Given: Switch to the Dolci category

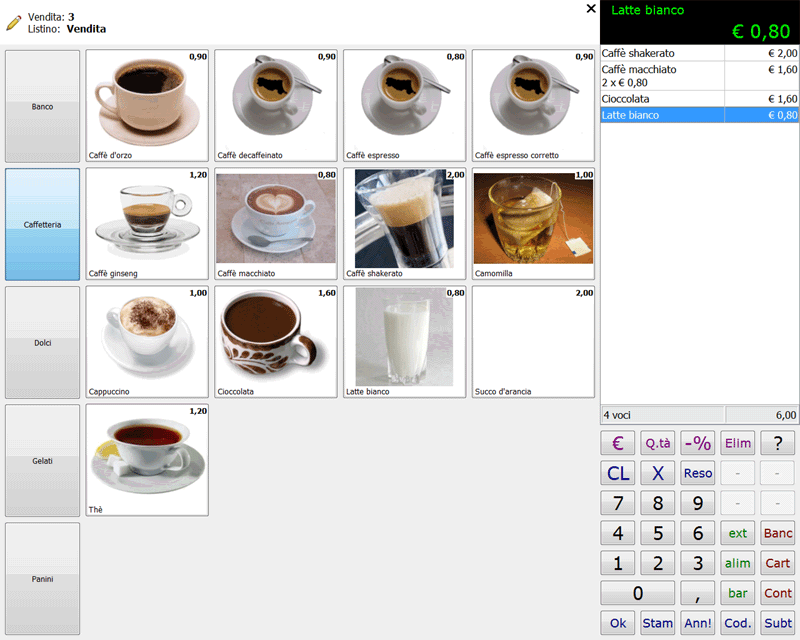Looking at the screenshot, I should click(42, 342).
